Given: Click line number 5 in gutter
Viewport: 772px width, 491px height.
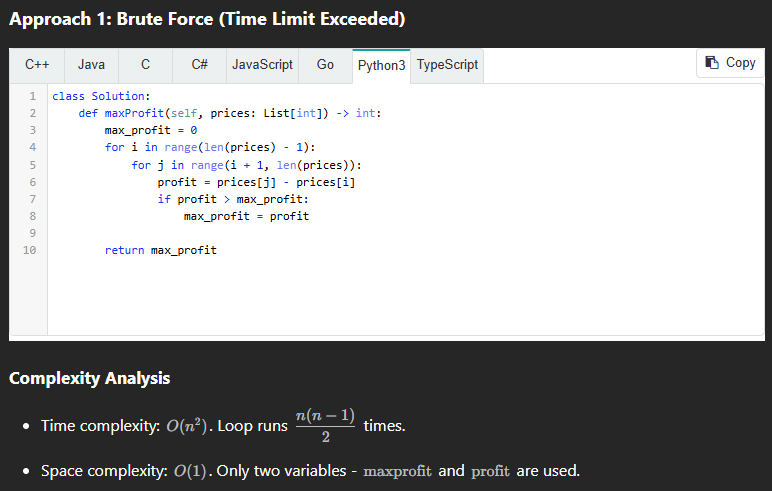Looking at the screenshot, I should (x=32, y=165).
